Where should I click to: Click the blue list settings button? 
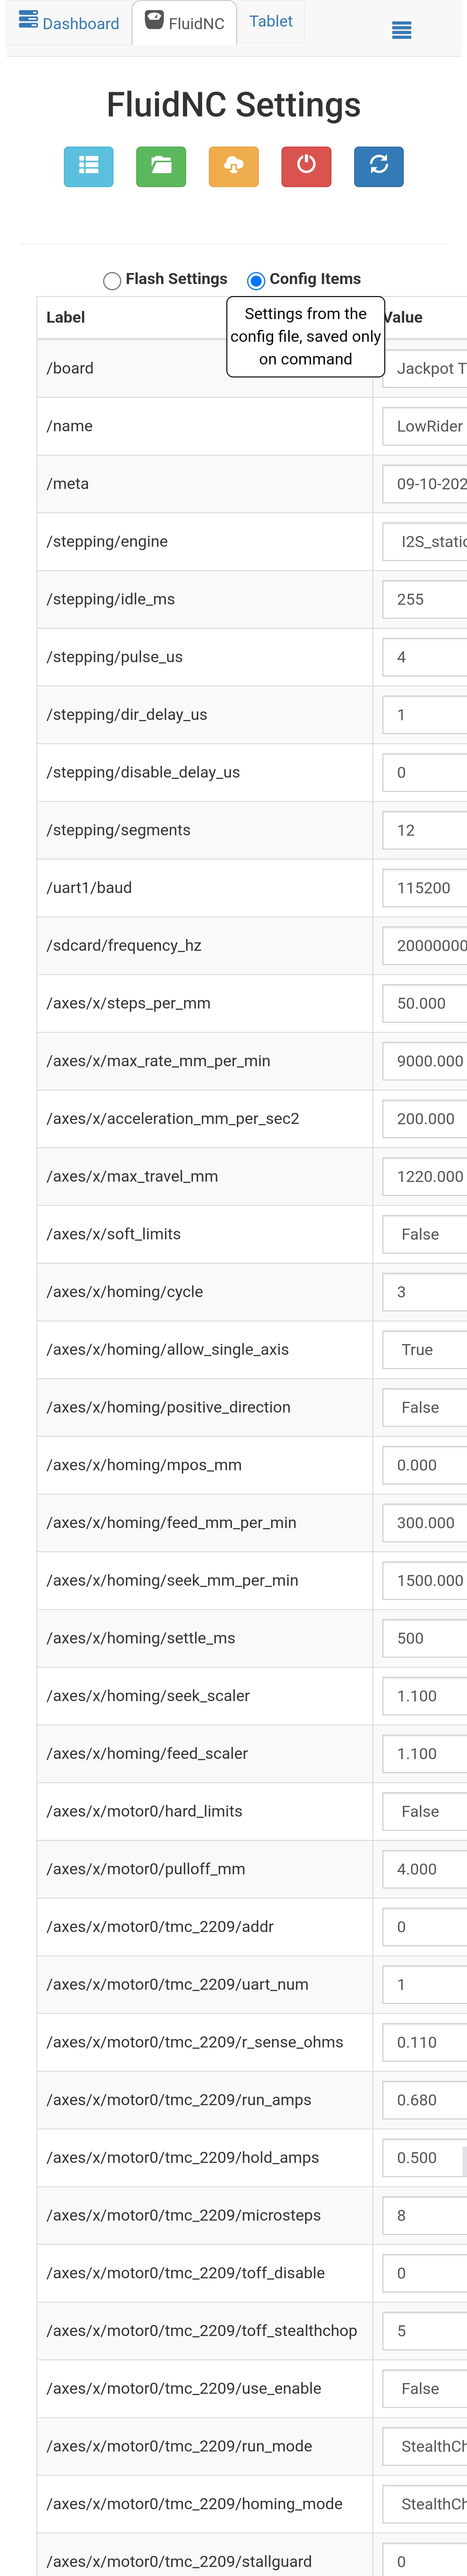tap(89, 166)
